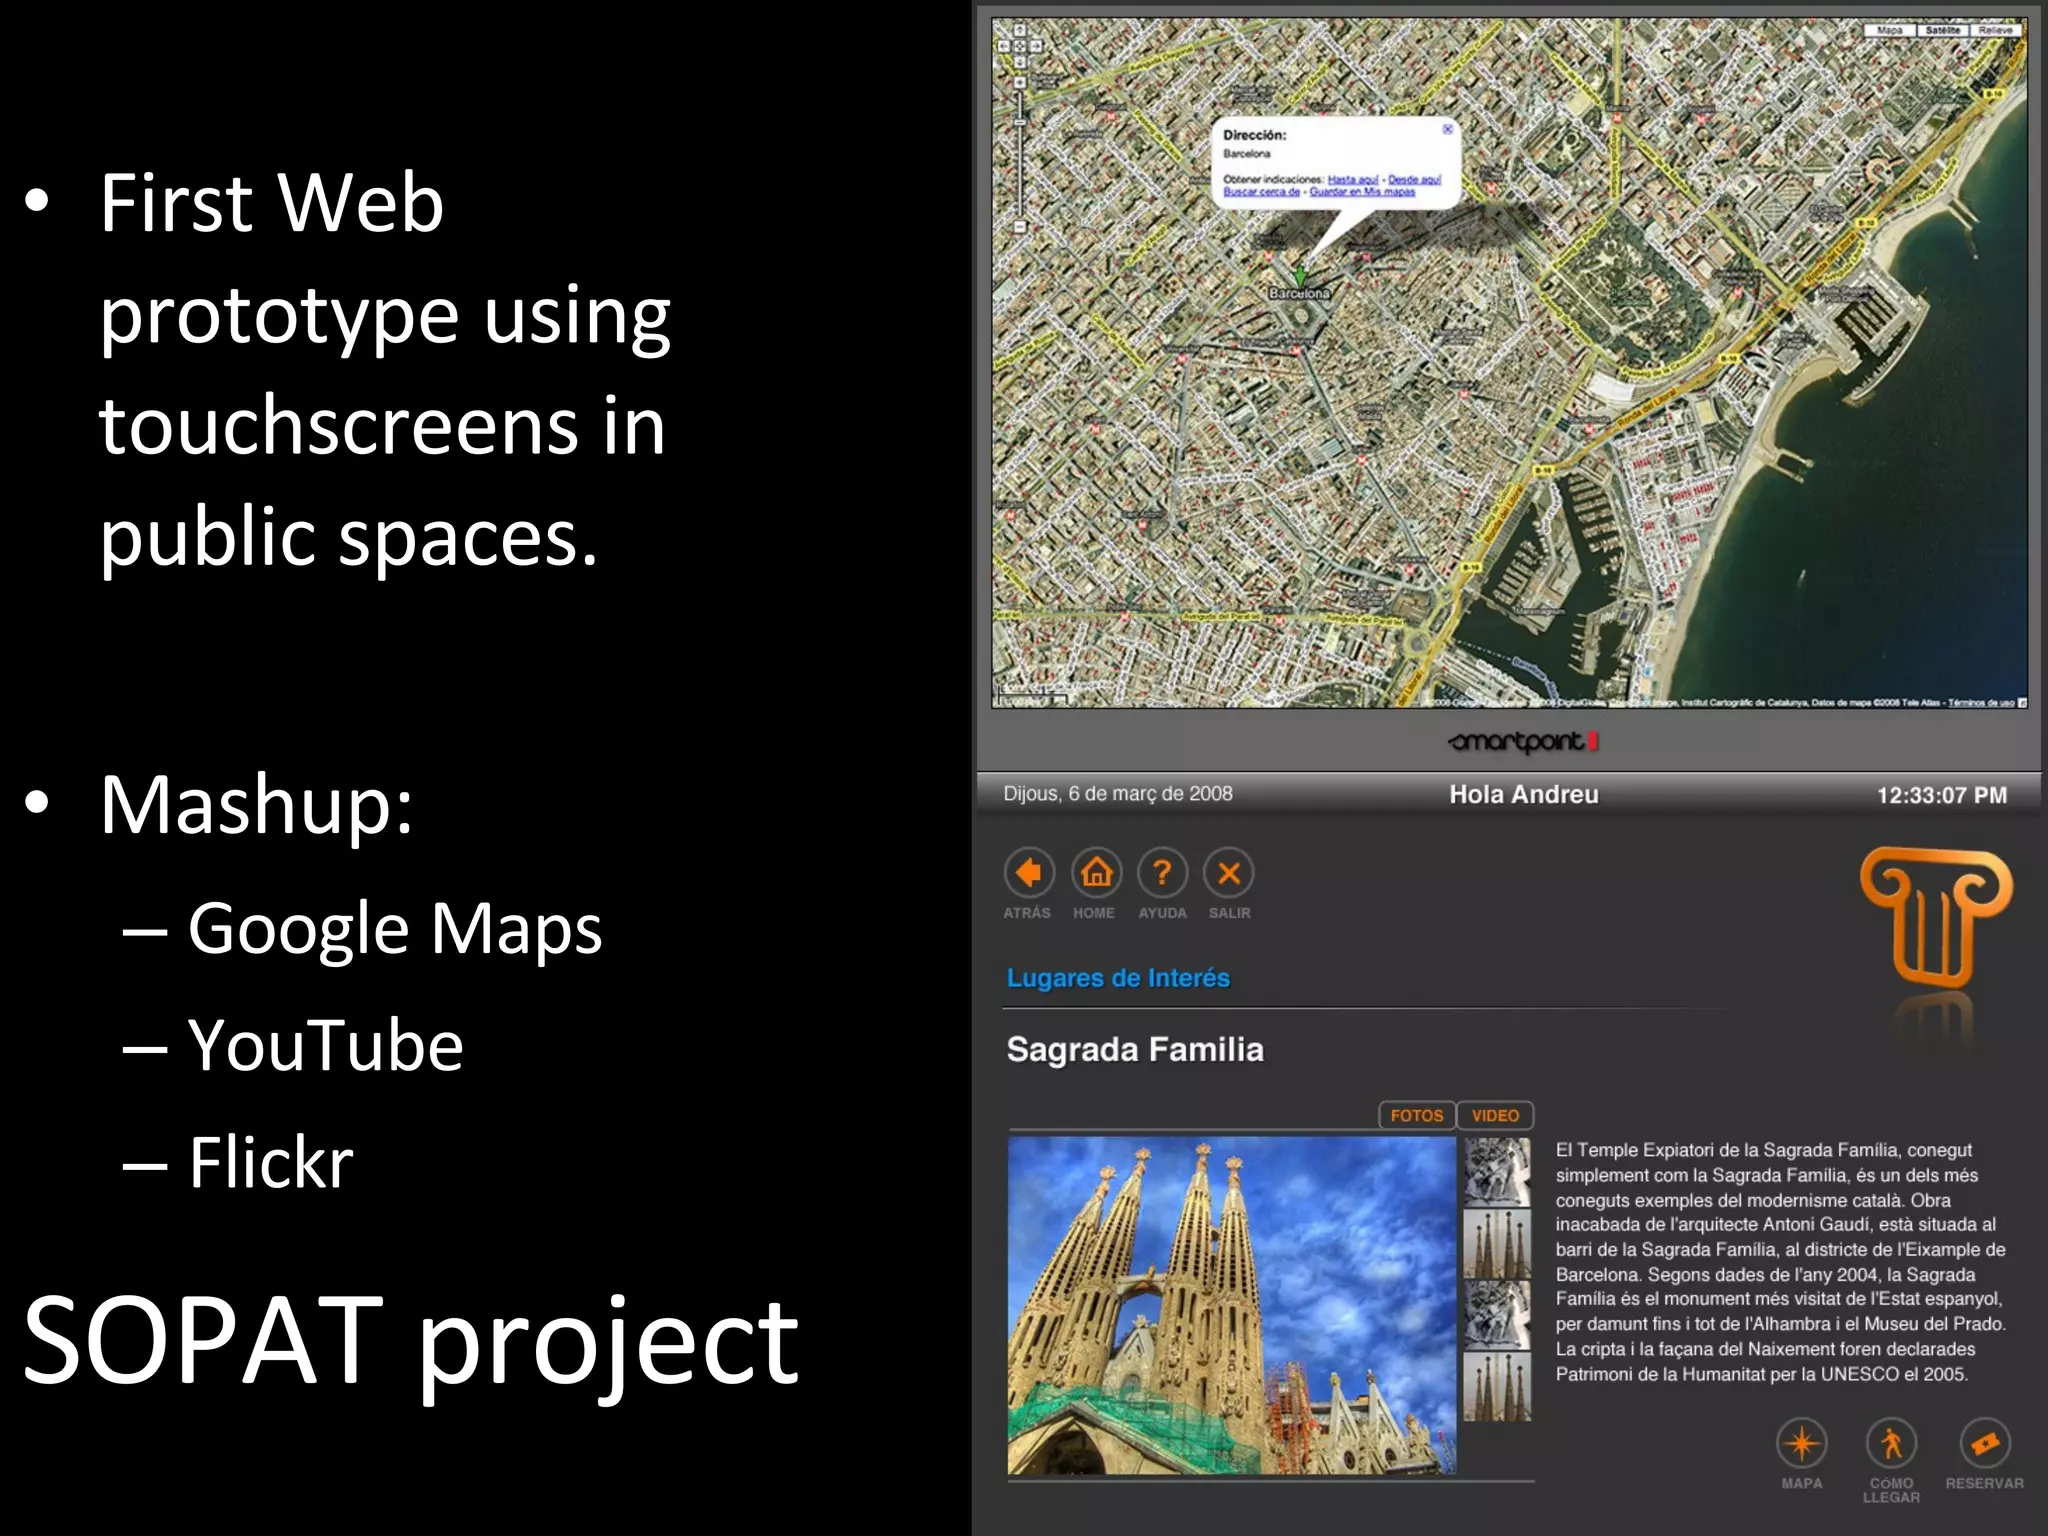Exit using the SALIR X icon
Image resolution: width=2048 pixels, height=1536 pixels.
pos(1229,873)
